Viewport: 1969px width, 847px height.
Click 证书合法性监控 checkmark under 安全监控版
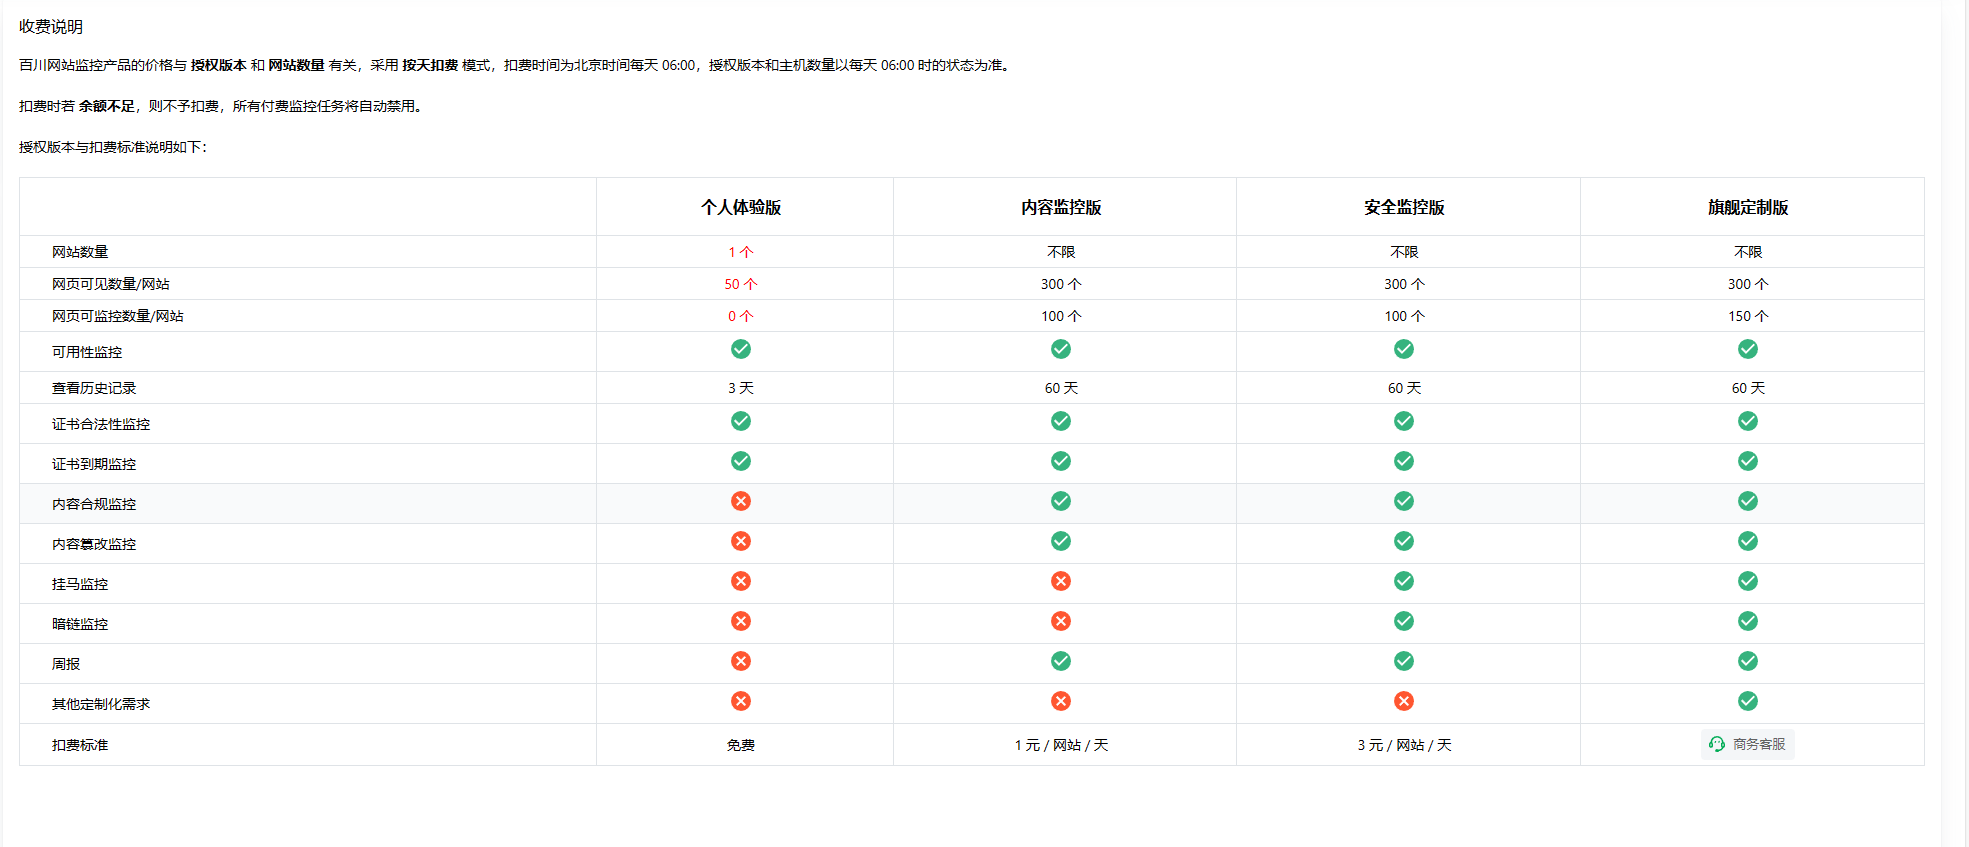1404,421
